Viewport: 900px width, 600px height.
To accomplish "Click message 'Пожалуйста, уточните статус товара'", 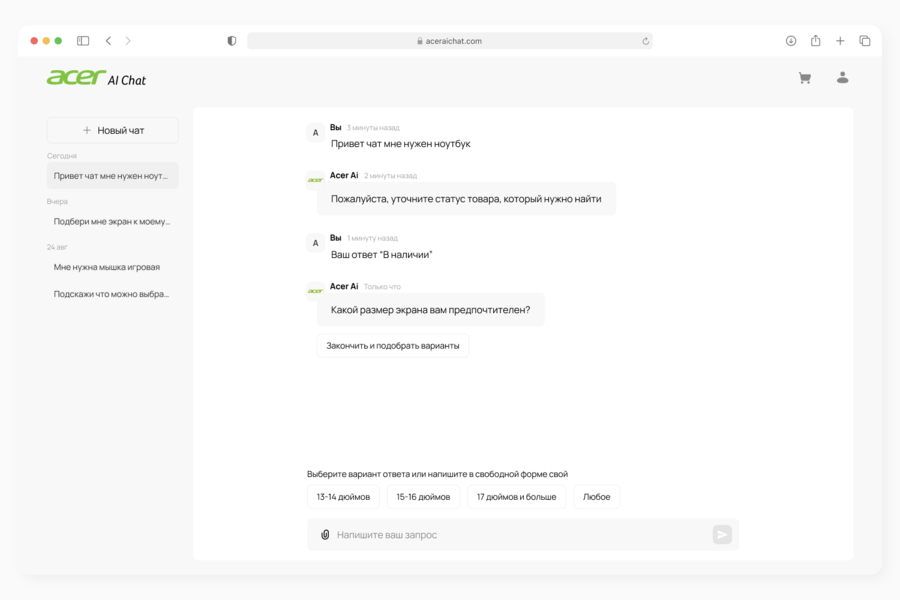I will [466, 199].
